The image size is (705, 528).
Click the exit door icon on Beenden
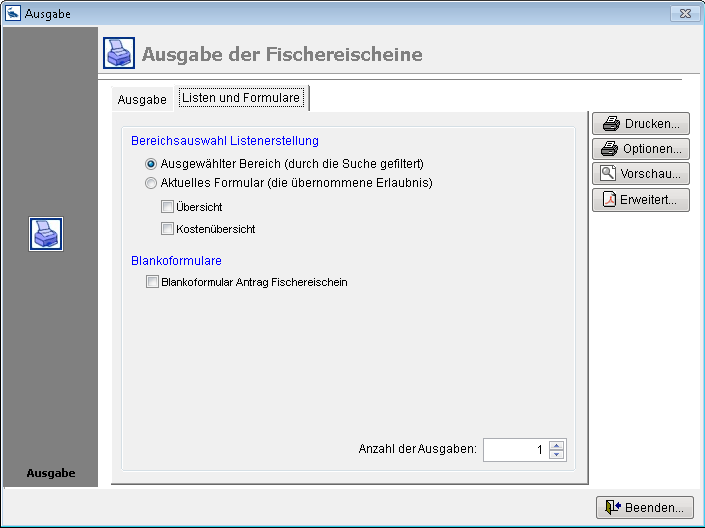click(x=613, y=508)
